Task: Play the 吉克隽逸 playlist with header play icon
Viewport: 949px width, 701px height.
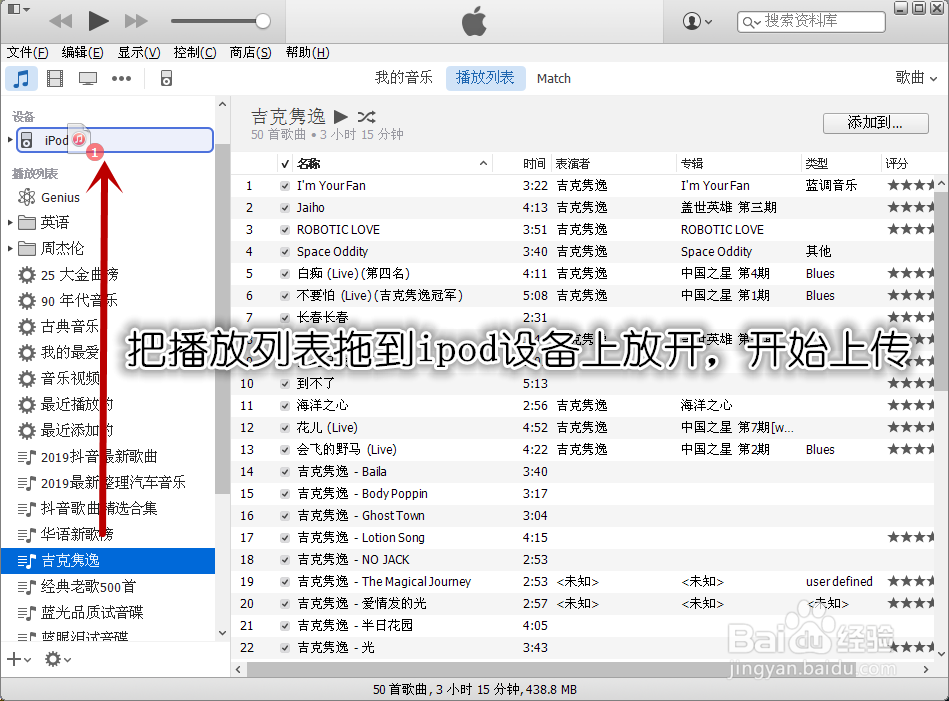Action: coord(341,116)
